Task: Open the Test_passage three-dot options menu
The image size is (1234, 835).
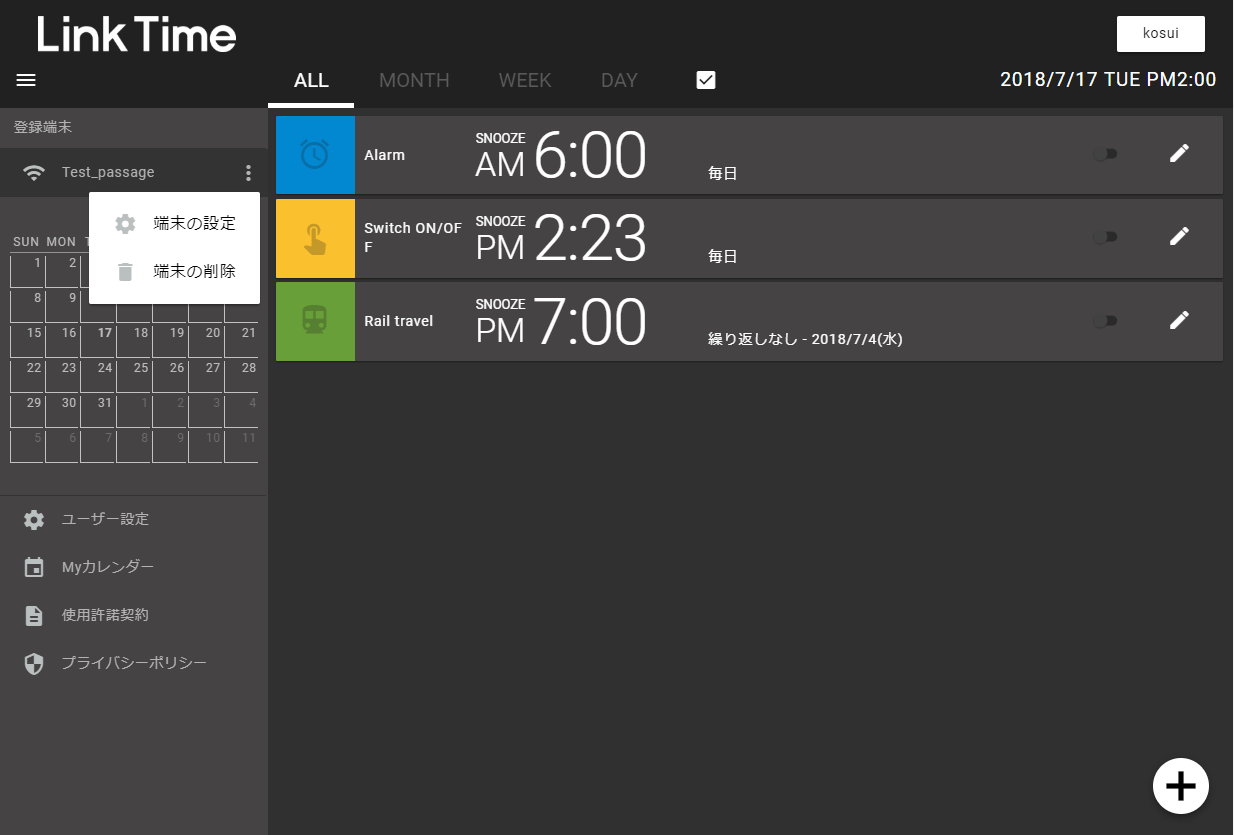Action: click(x=248, y=173)
